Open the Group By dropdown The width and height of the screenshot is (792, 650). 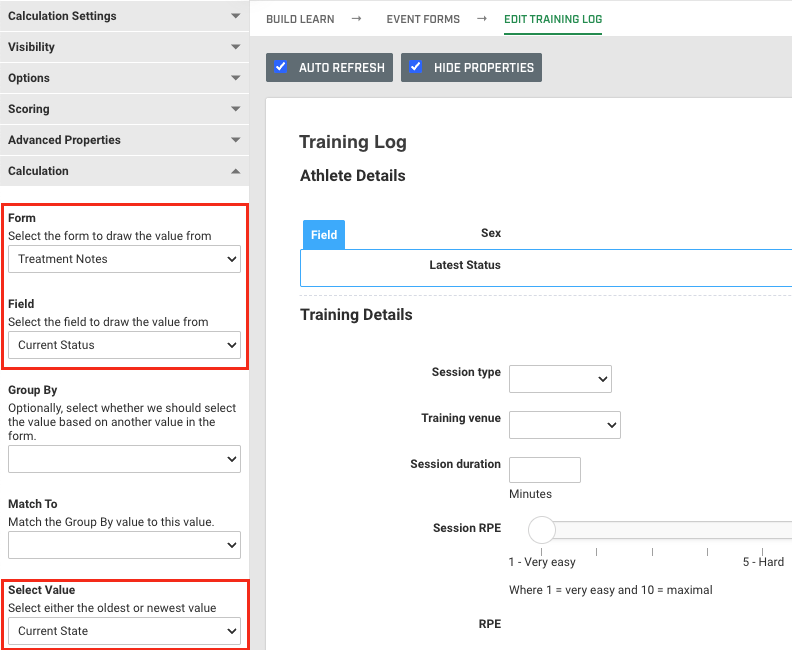[x=124, y=459]
